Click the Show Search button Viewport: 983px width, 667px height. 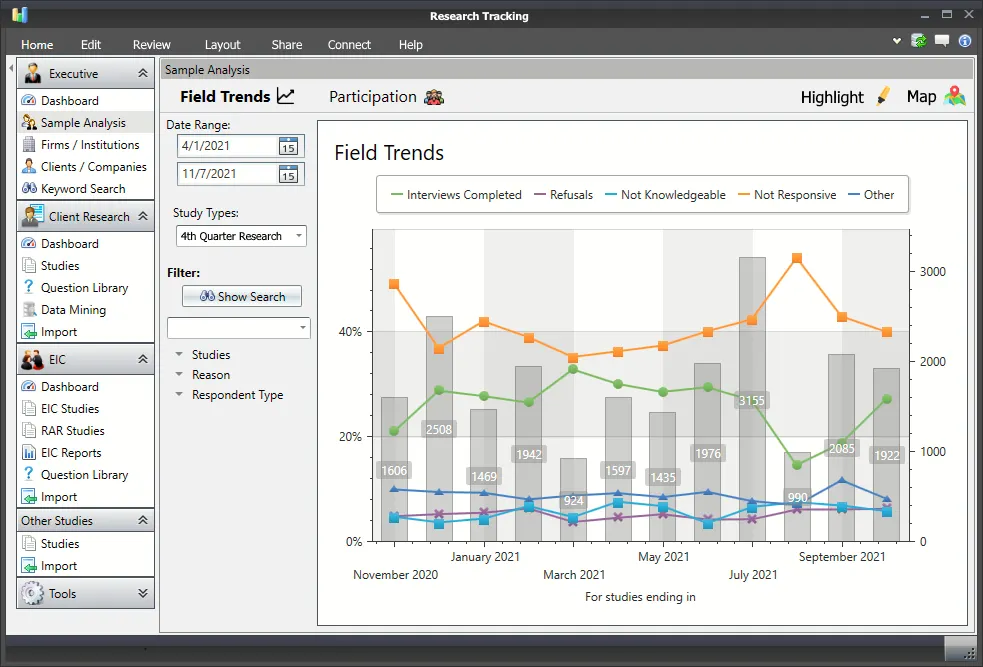(242, 297)
